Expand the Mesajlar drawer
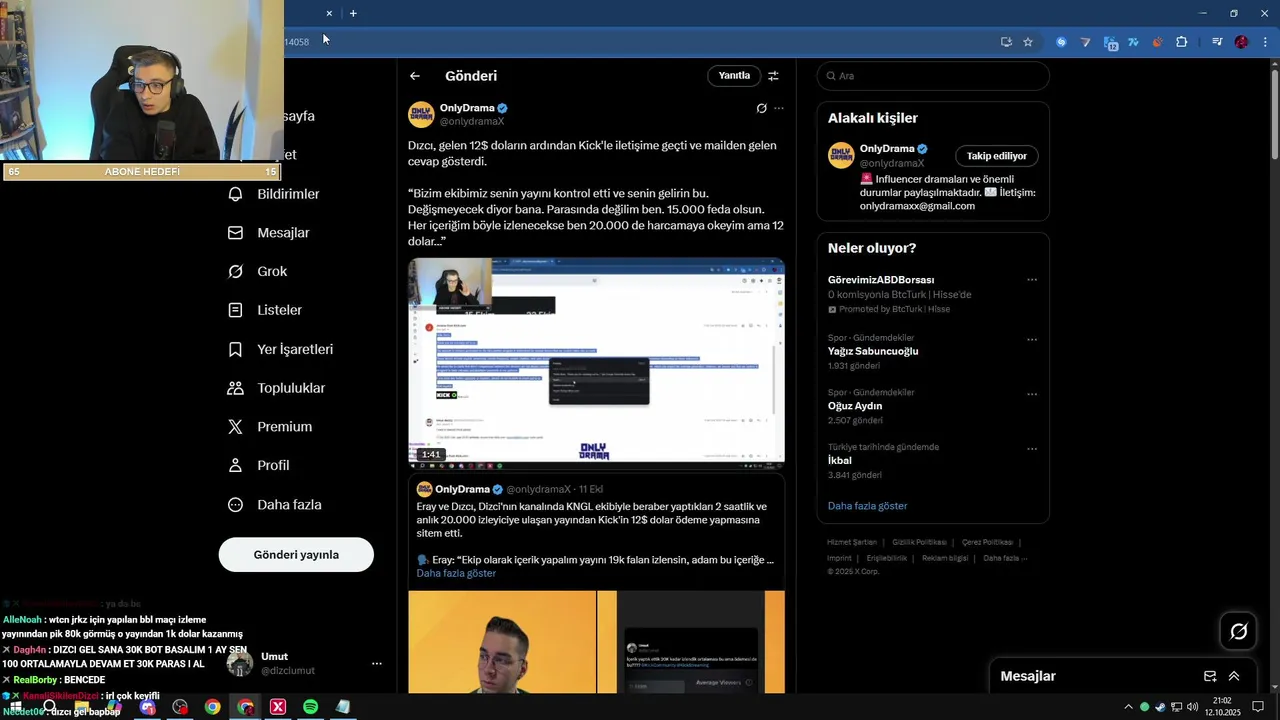This screenshot has width=1280, height=720. pyautogui.click(x=1234, y=677)
